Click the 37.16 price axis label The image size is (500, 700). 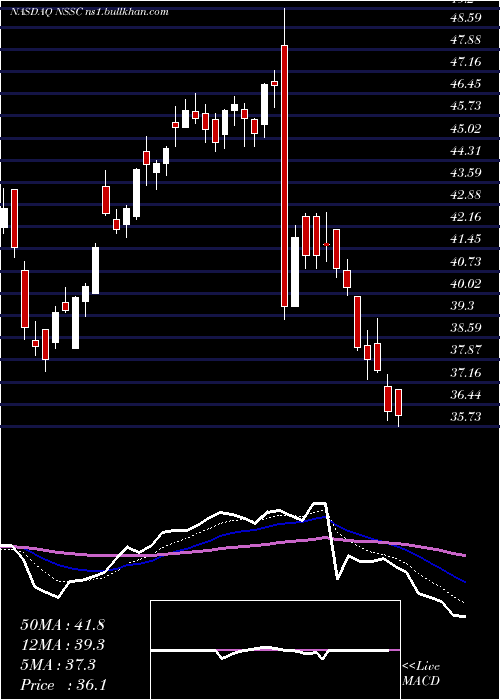coord(466,372)
